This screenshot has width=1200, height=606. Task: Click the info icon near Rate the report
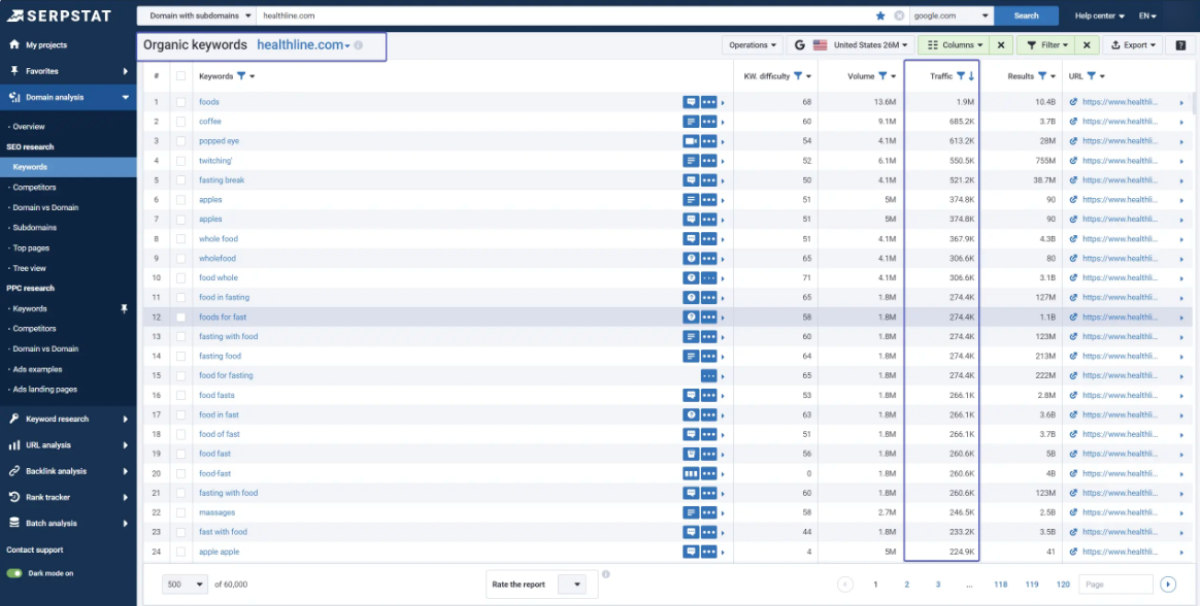pos(606,574)
